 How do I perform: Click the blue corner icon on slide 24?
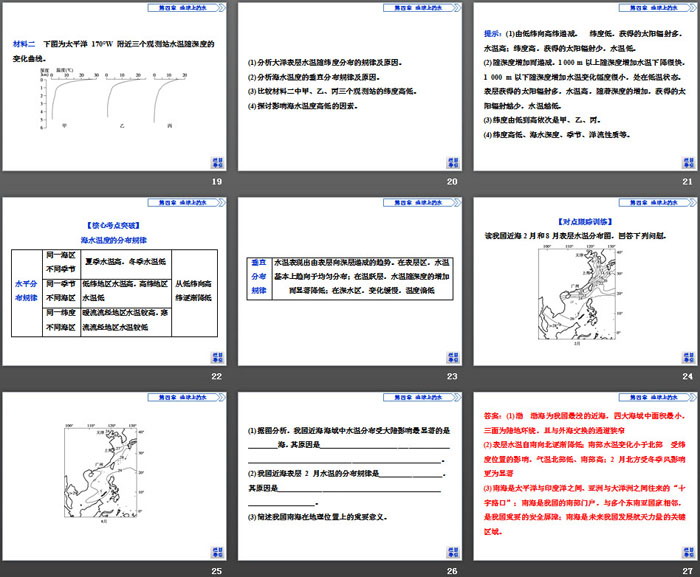tap(685, 359)
